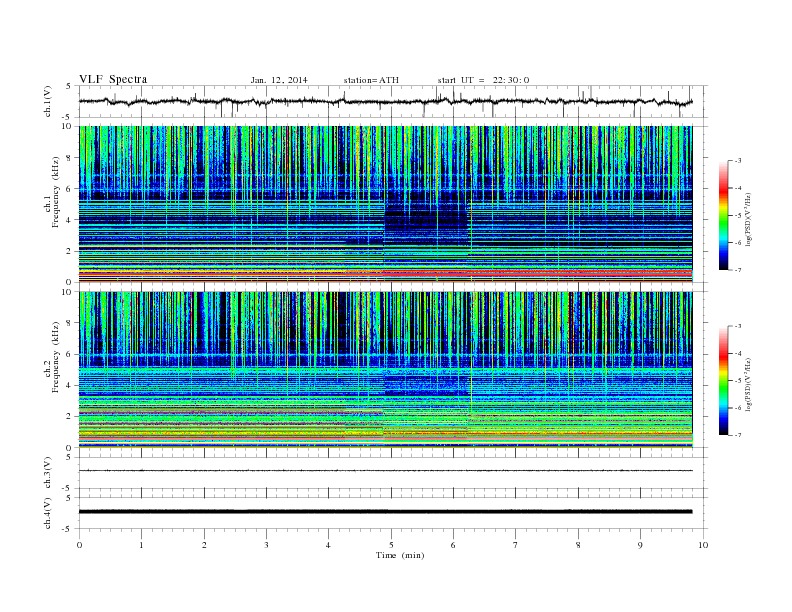This screenshot has height=612, width=792.
Task: Click the "3" tick on the time axis
Action: point(266,545)
